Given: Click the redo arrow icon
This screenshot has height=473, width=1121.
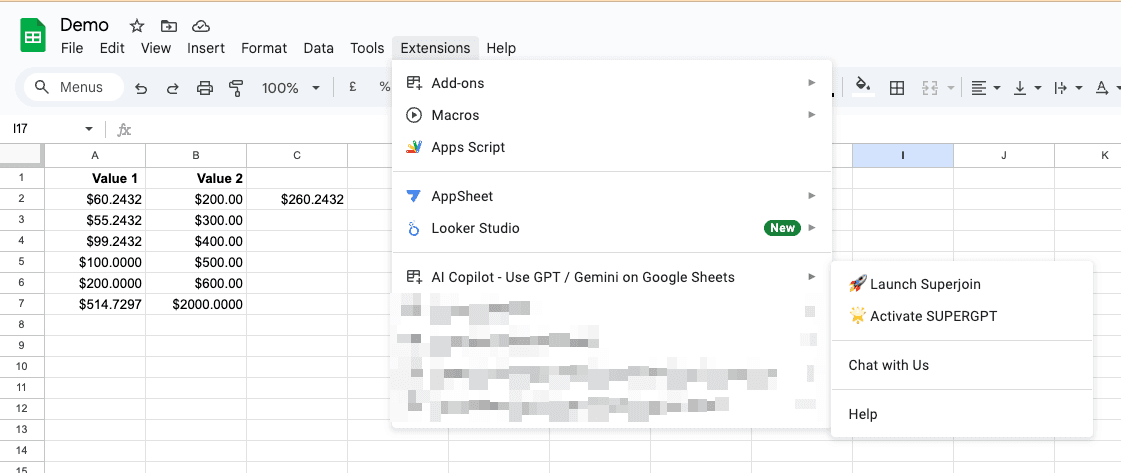Looking at the screenshot, I should click(x=172, y=88).
